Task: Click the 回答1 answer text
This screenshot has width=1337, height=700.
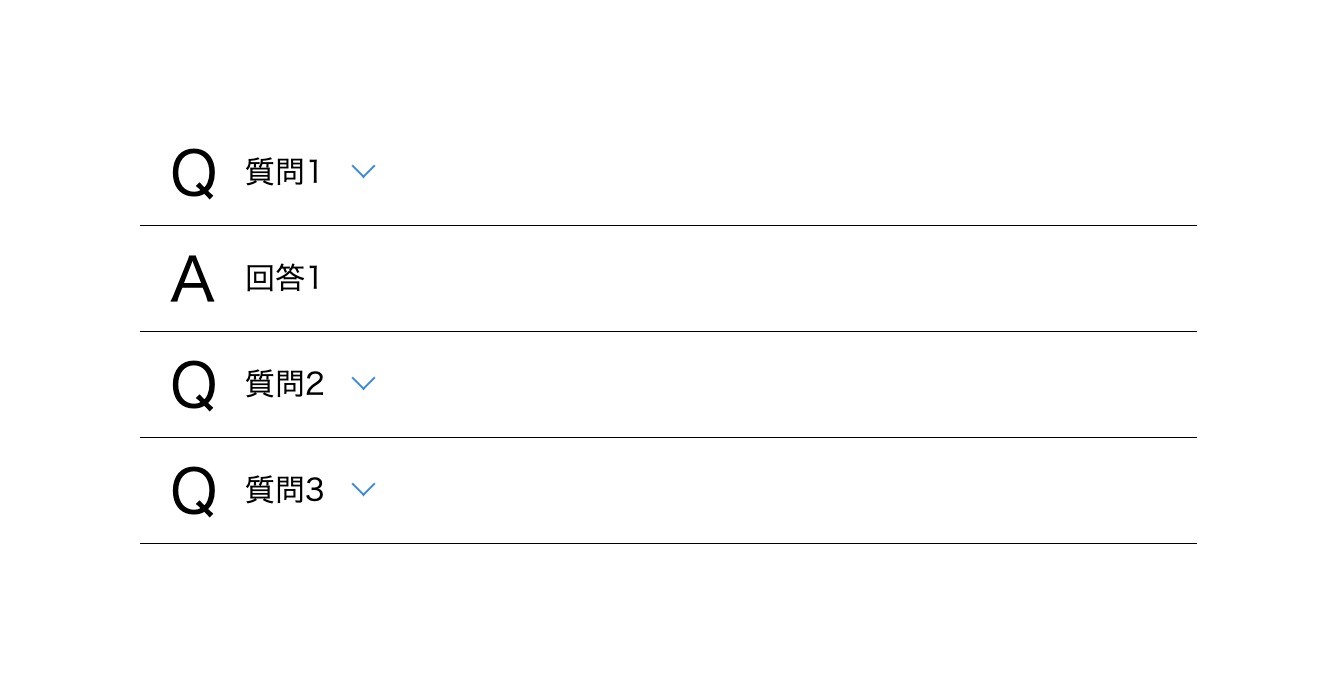Action: click(283, 278)
